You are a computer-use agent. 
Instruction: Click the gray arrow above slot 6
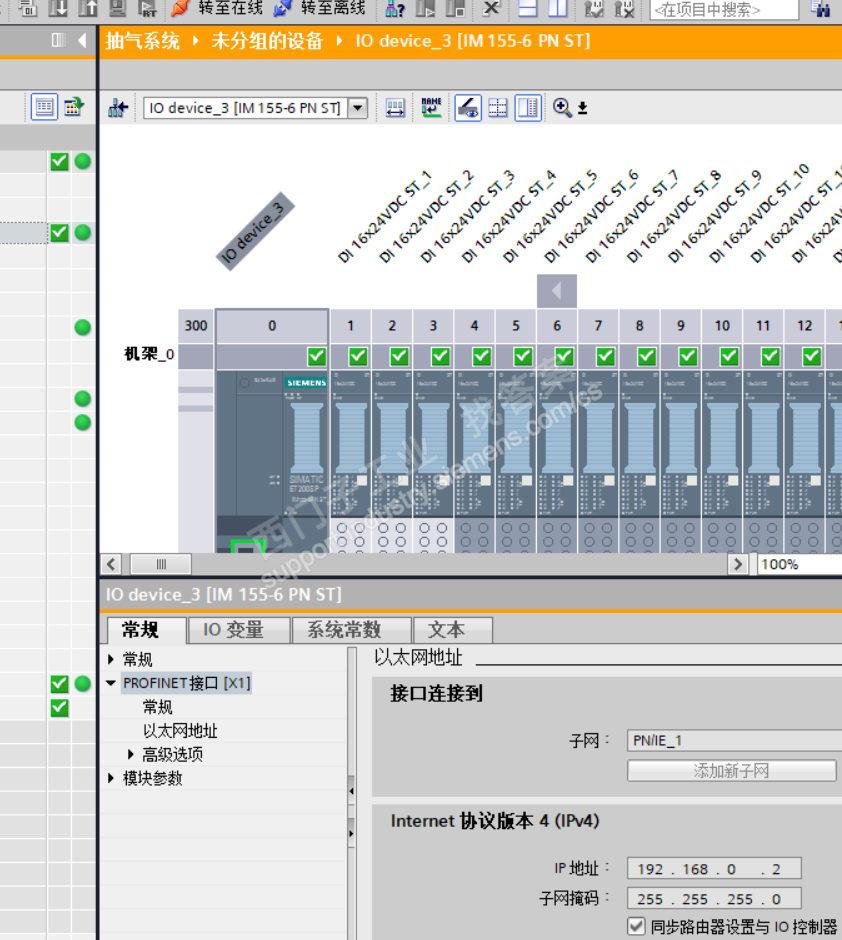click(557, 291)
